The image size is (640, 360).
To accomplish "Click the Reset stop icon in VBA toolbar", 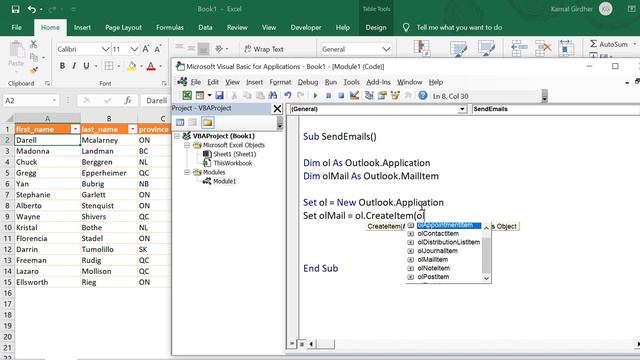I will [x=341, y=96].
